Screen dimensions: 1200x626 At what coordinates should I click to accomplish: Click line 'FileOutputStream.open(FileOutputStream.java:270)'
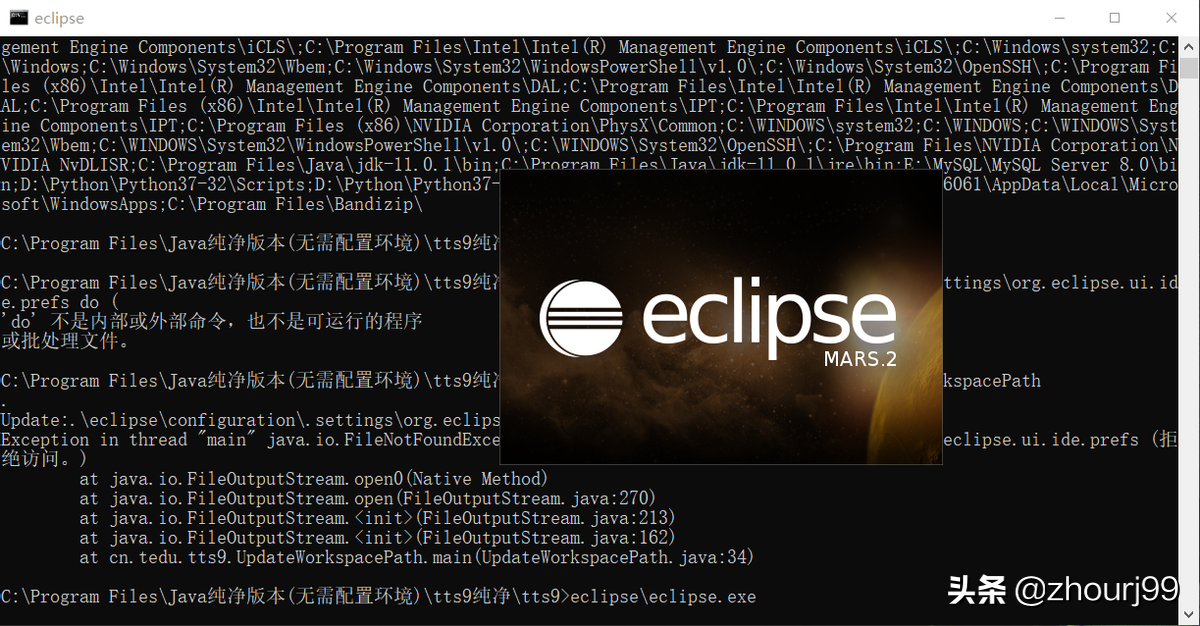pyautogui.click(x=367, y=498)
